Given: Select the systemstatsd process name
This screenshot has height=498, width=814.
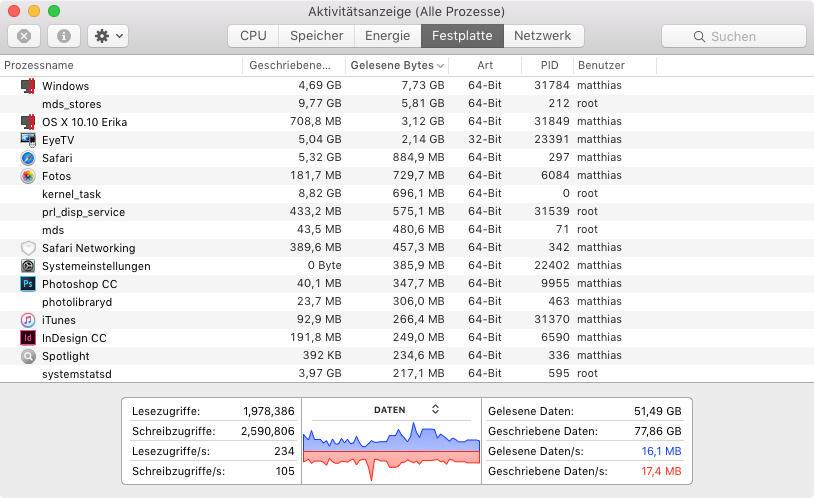Looking at the screenshot, I should tap(77, 374).
